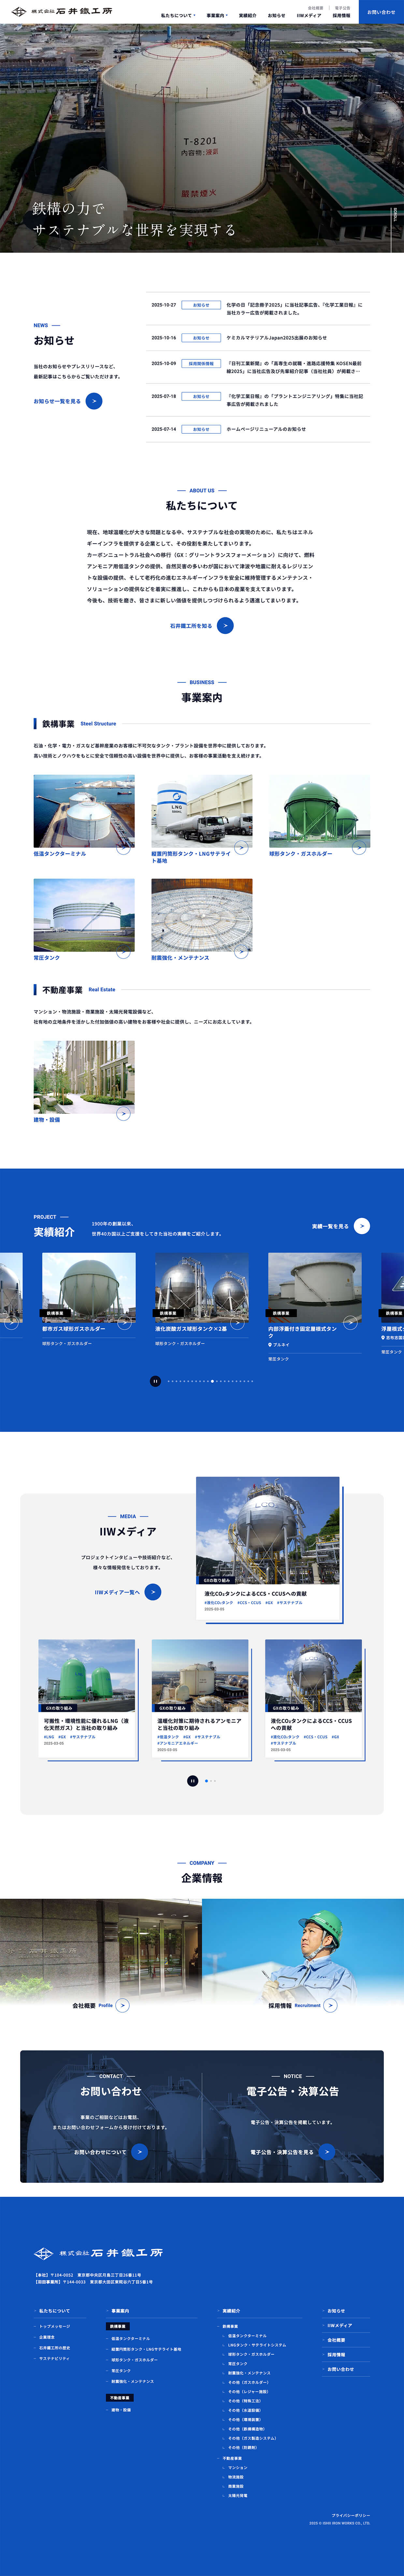Click arrow icon beside 実績一覧を見る
Image resolution: width=404 pixels, height=2576 pixels.
coord(362,1226)
